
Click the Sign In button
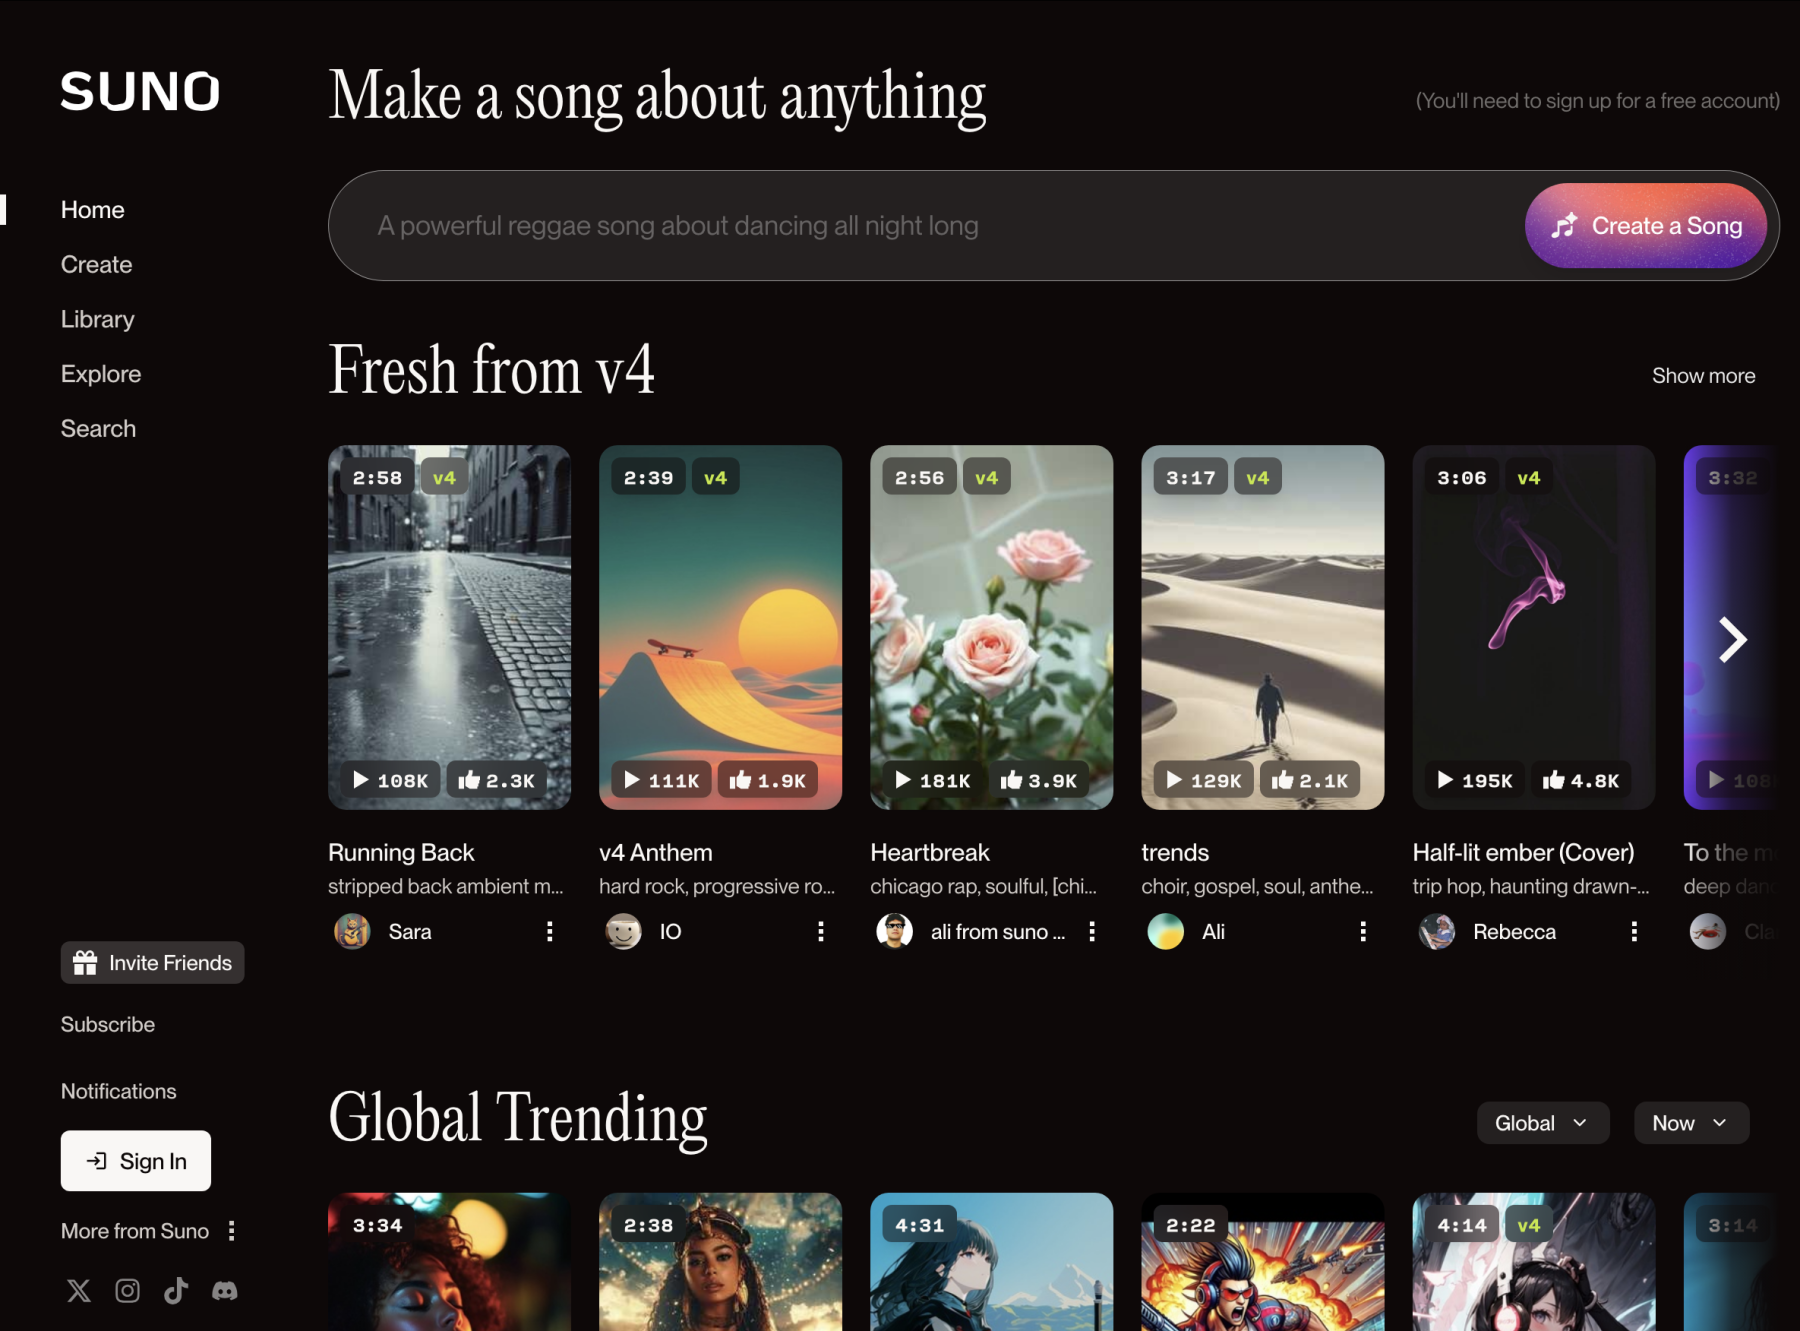(x=136, y=1161)
